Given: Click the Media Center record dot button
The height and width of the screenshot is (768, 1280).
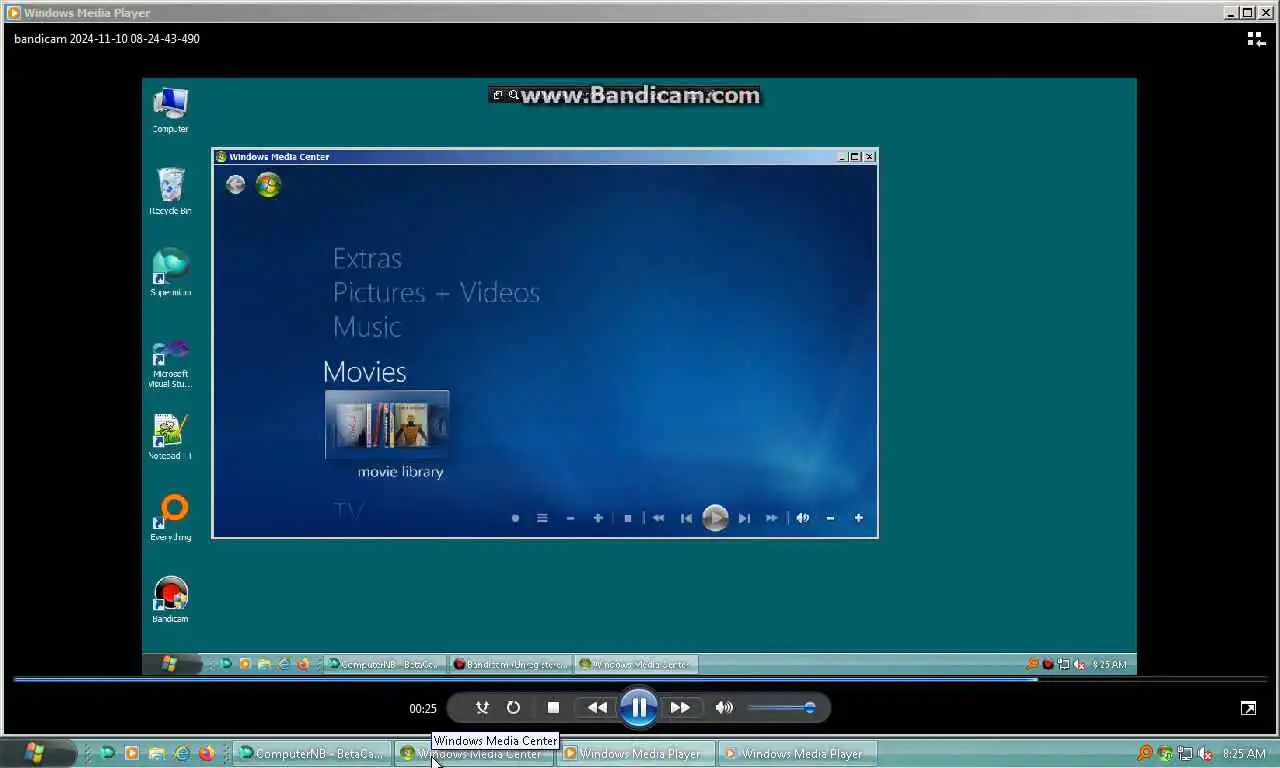Looking at the screenshot, I should coord(515,518).
